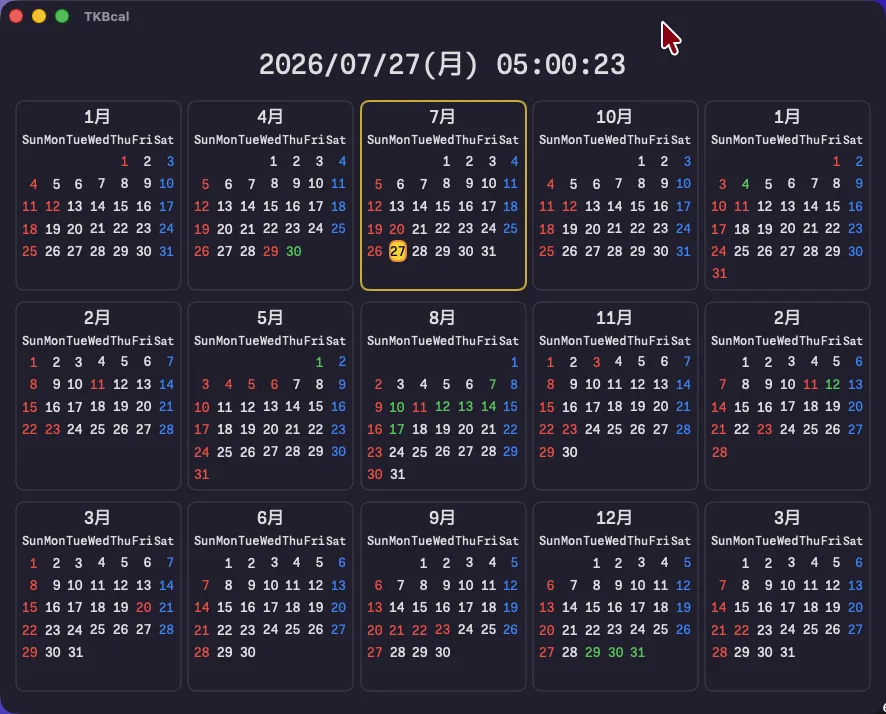Select the 4月 month header
The height and width of the screenshot is (714, 886).
270,117
